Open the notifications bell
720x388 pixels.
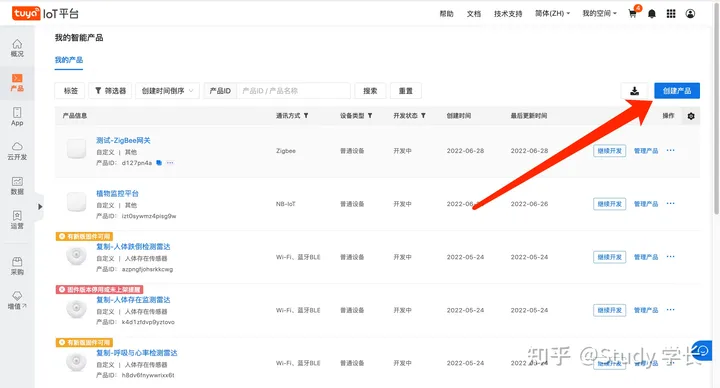[x=652, y=14]
